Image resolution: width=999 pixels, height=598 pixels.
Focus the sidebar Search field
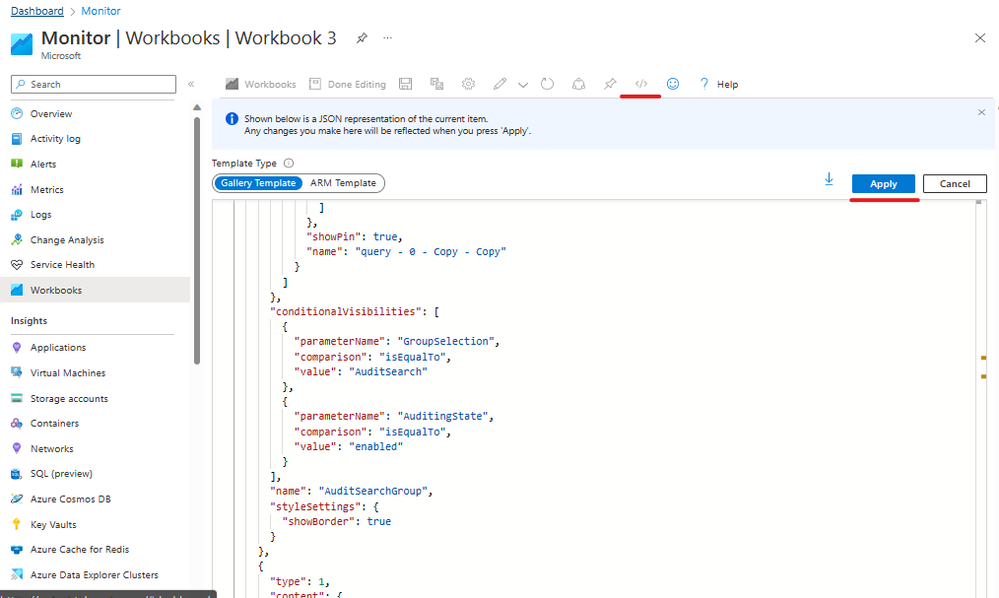(x=94, y=84)
